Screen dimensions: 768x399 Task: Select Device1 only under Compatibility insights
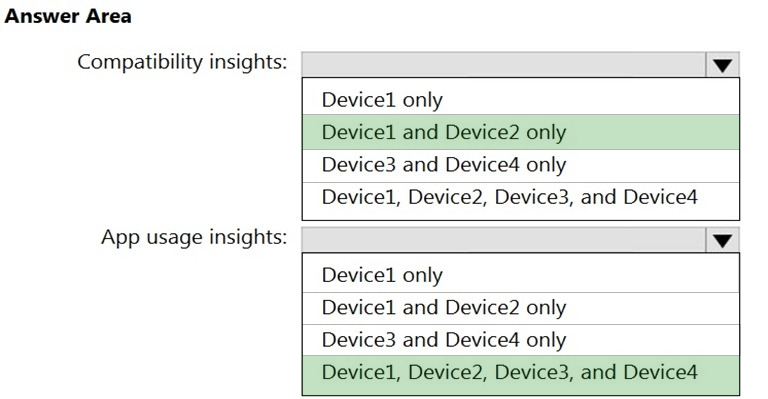[521, 99]
